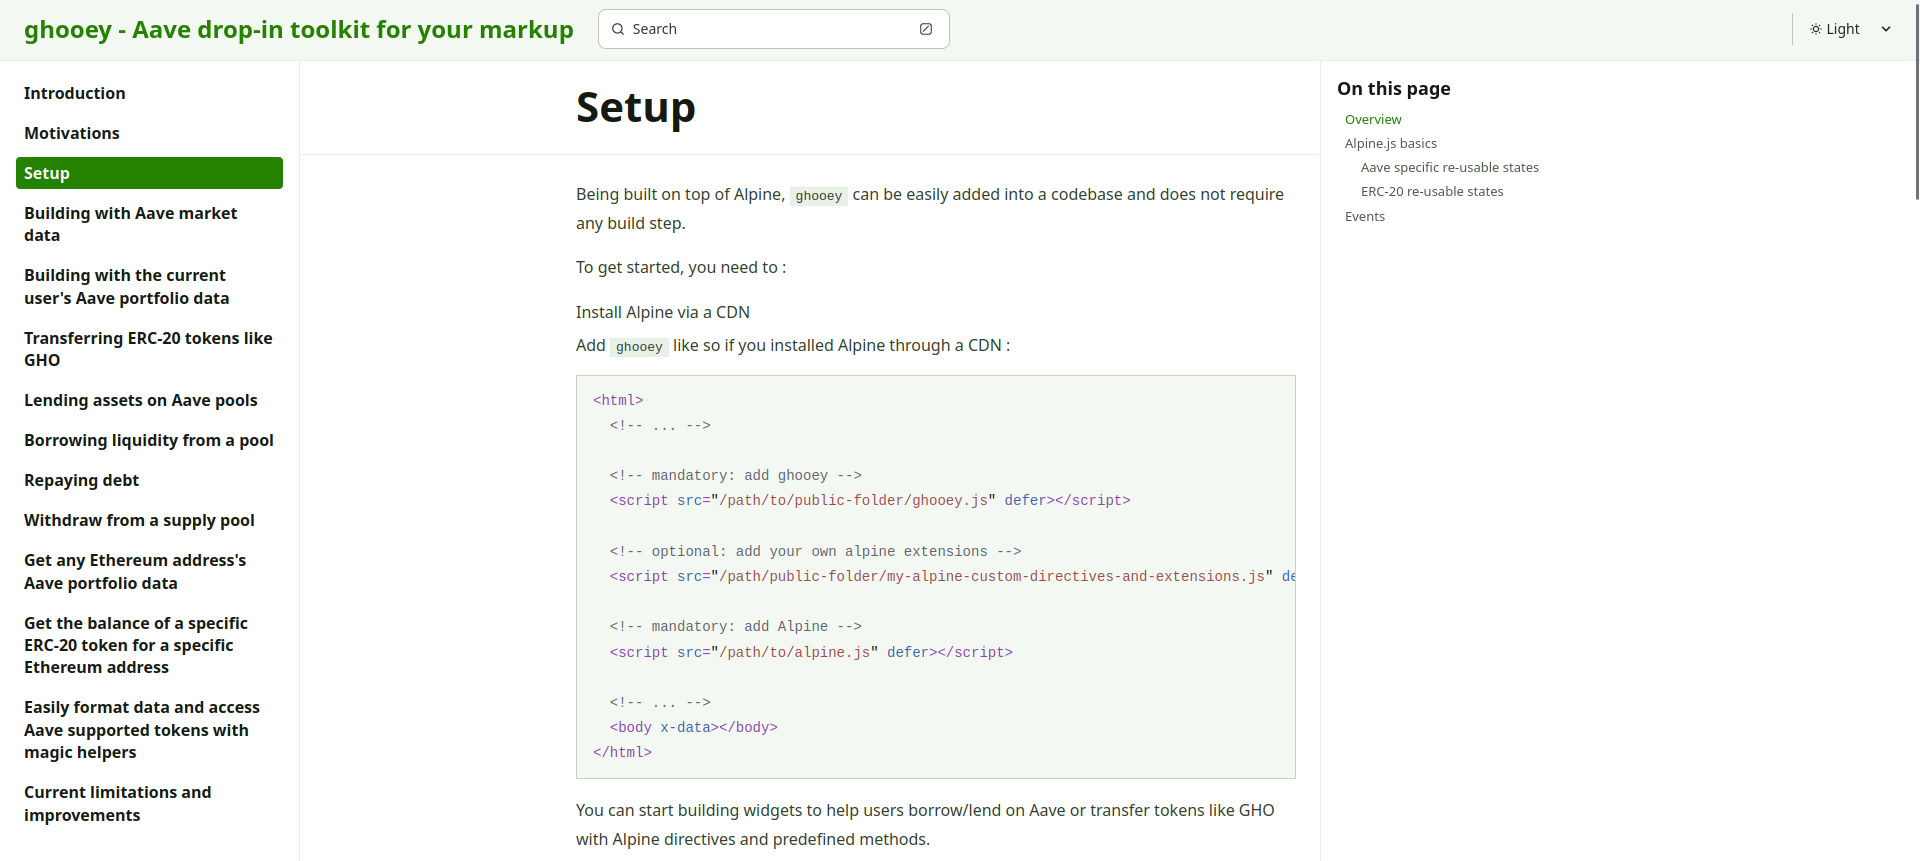The height and width of the screenshot is (861, 1920).
Task: Click the 'optional: add your own alpine extensions' comment
Action: [x=816, y=551]
